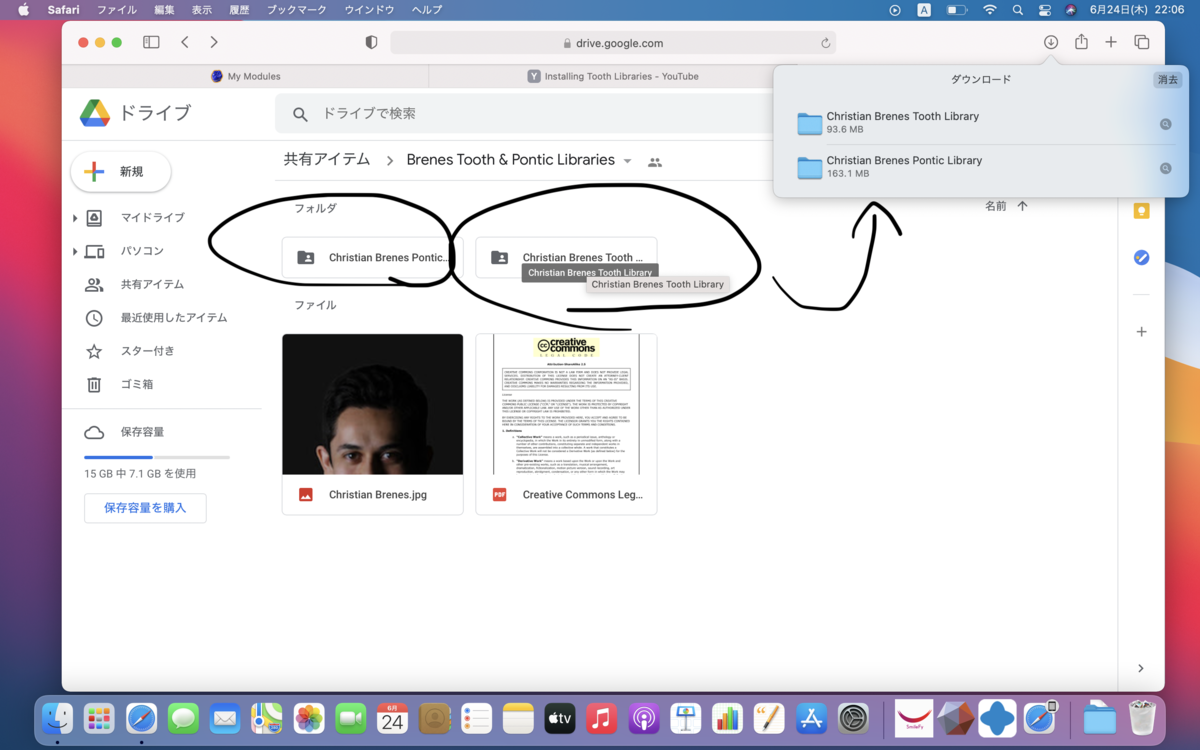
Task: Switch to Installing Tooth Libraries YouTube tab
Action: (613, 76)
